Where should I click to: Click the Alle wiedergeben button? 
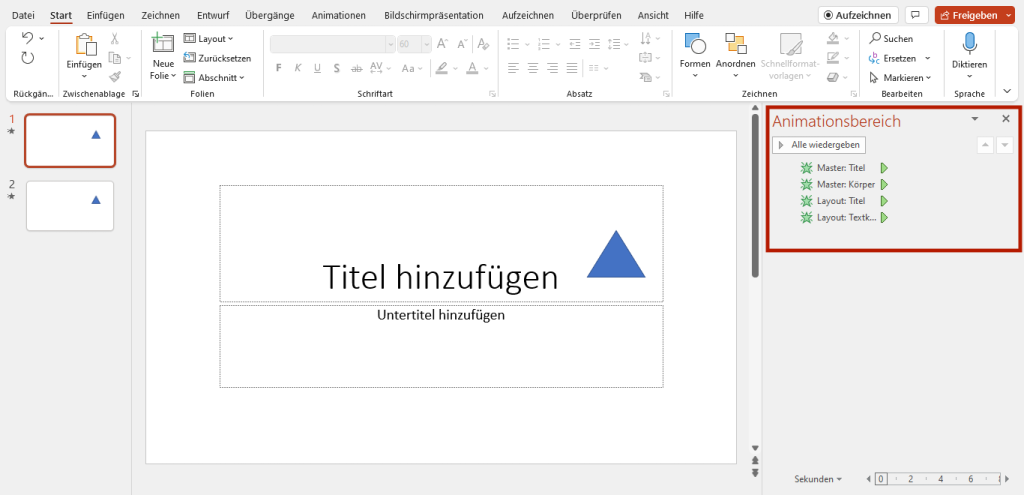pyautogui.click(x=819, y=145)
